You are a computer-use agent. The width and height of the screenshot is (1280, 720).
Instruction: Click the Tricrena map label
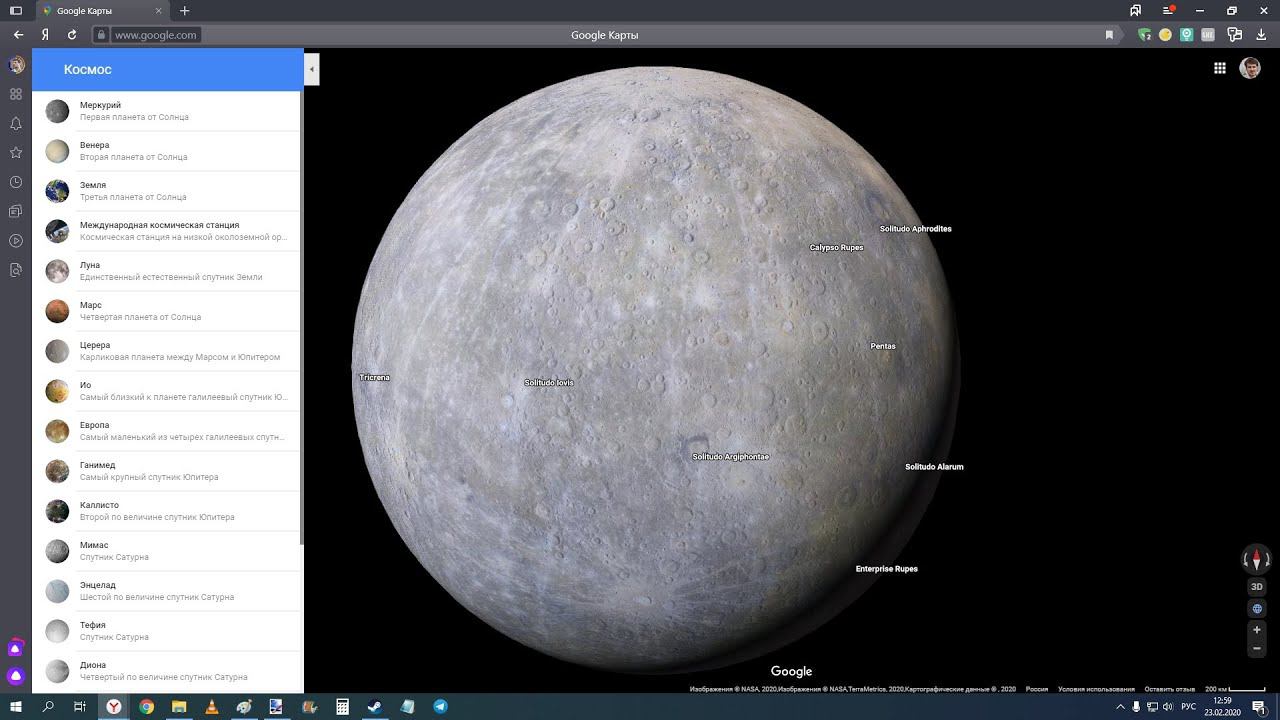pos(374,378)
